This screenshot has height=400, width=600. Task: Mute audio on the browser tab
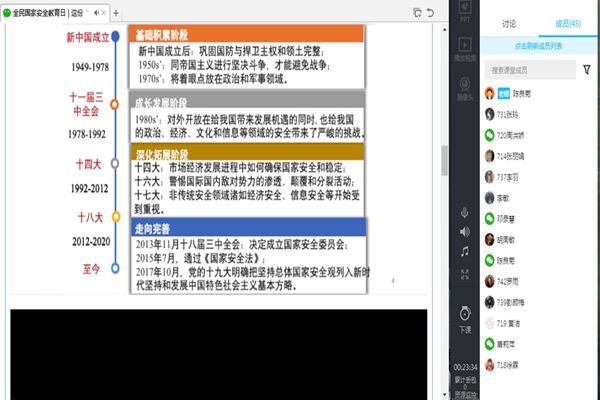(x=96, y=13)
